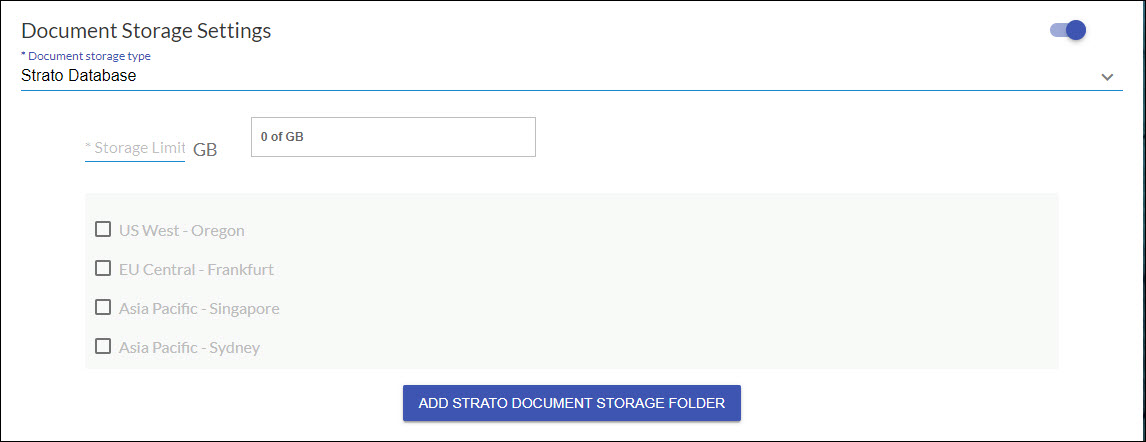Check the US West - Oregon checkbox

pyautogui.click(x=102, y=229)
